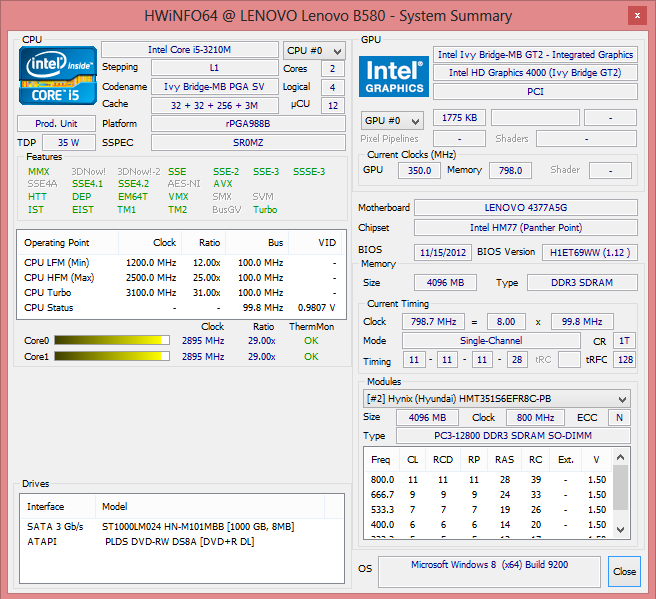Click the Operating Point column header

click(68, 243)
